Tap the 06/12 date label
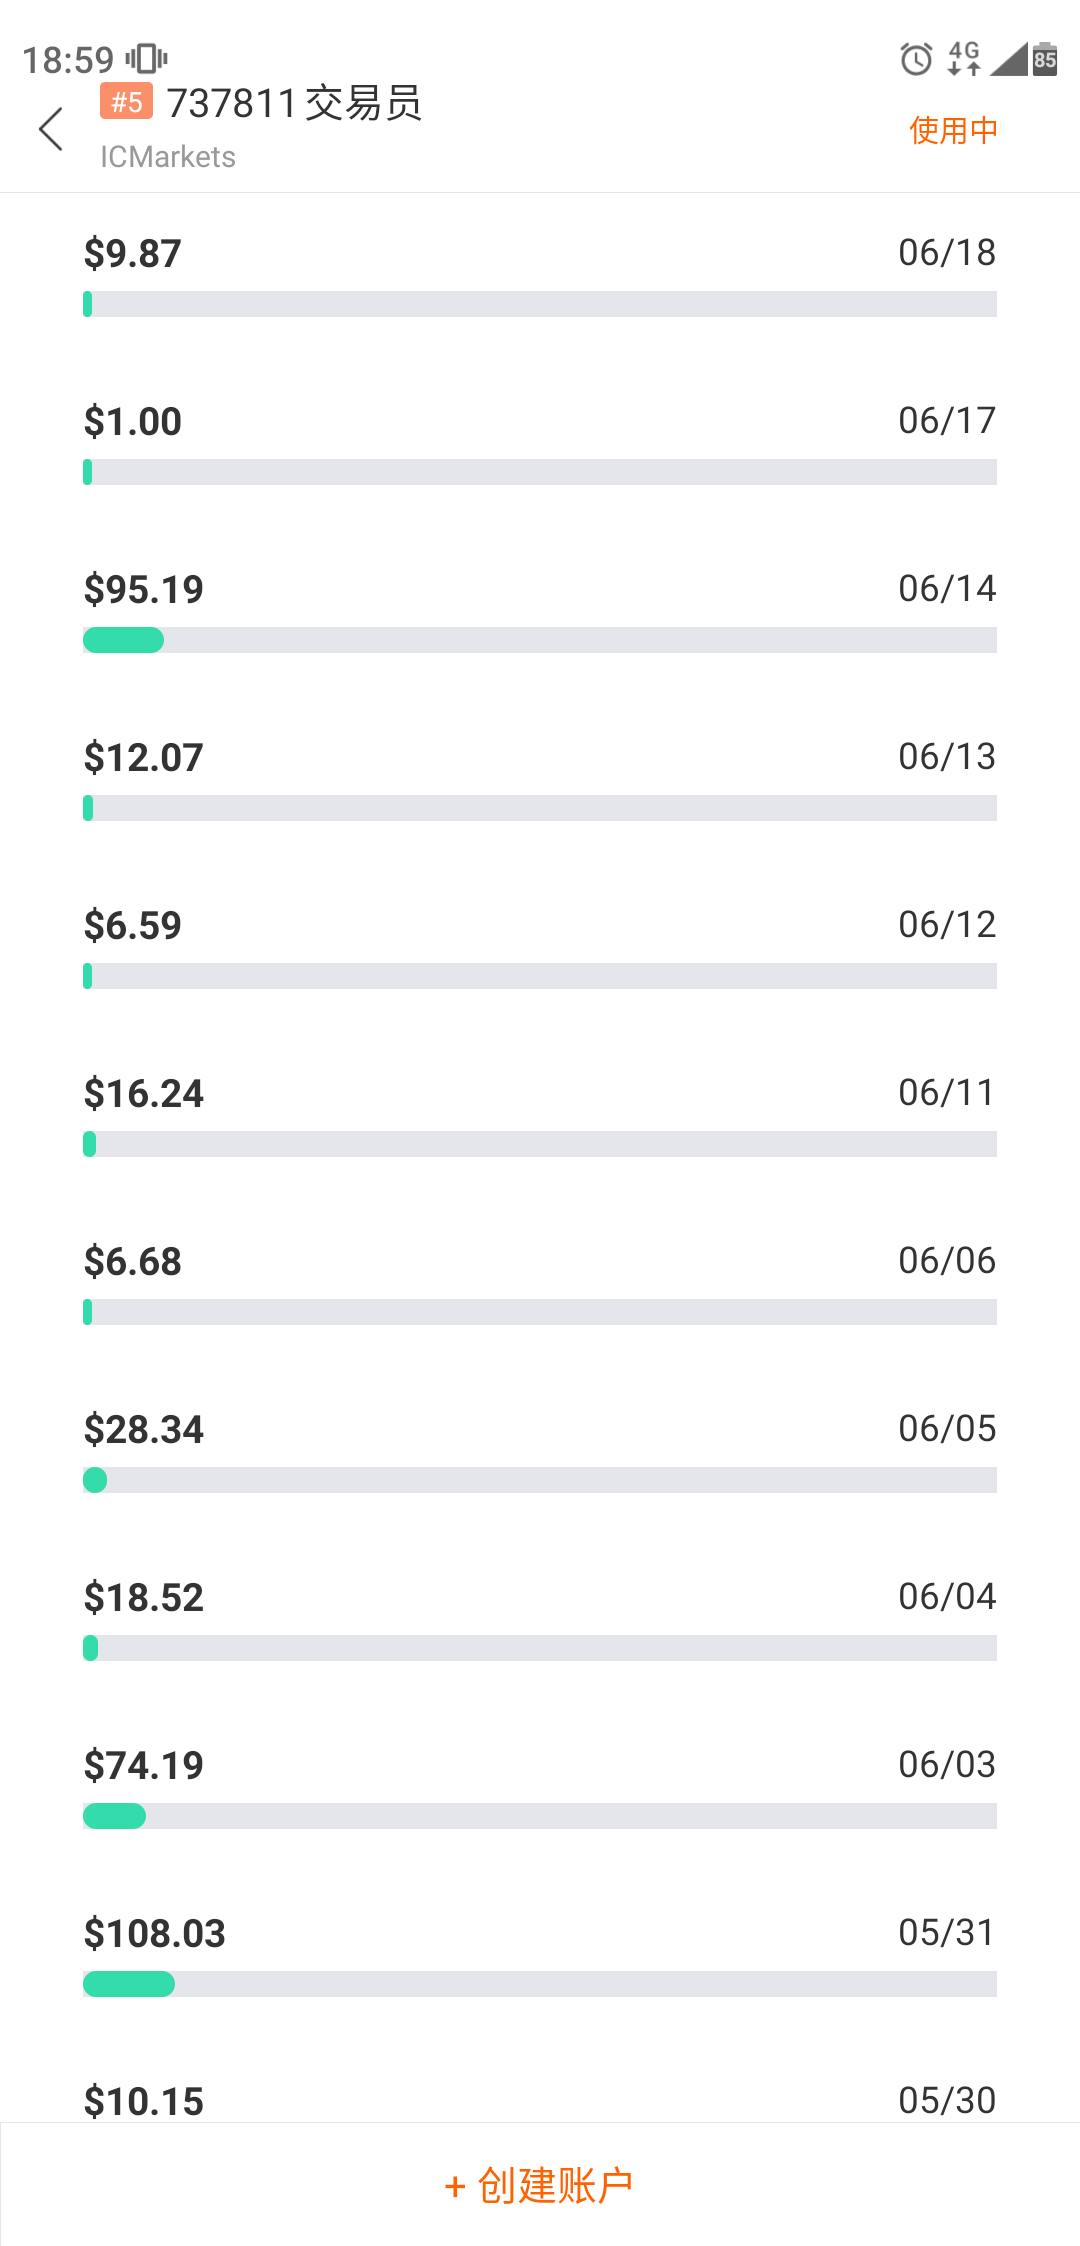The height and width of the screenshot is (2246, 1080). click(947, 925)
